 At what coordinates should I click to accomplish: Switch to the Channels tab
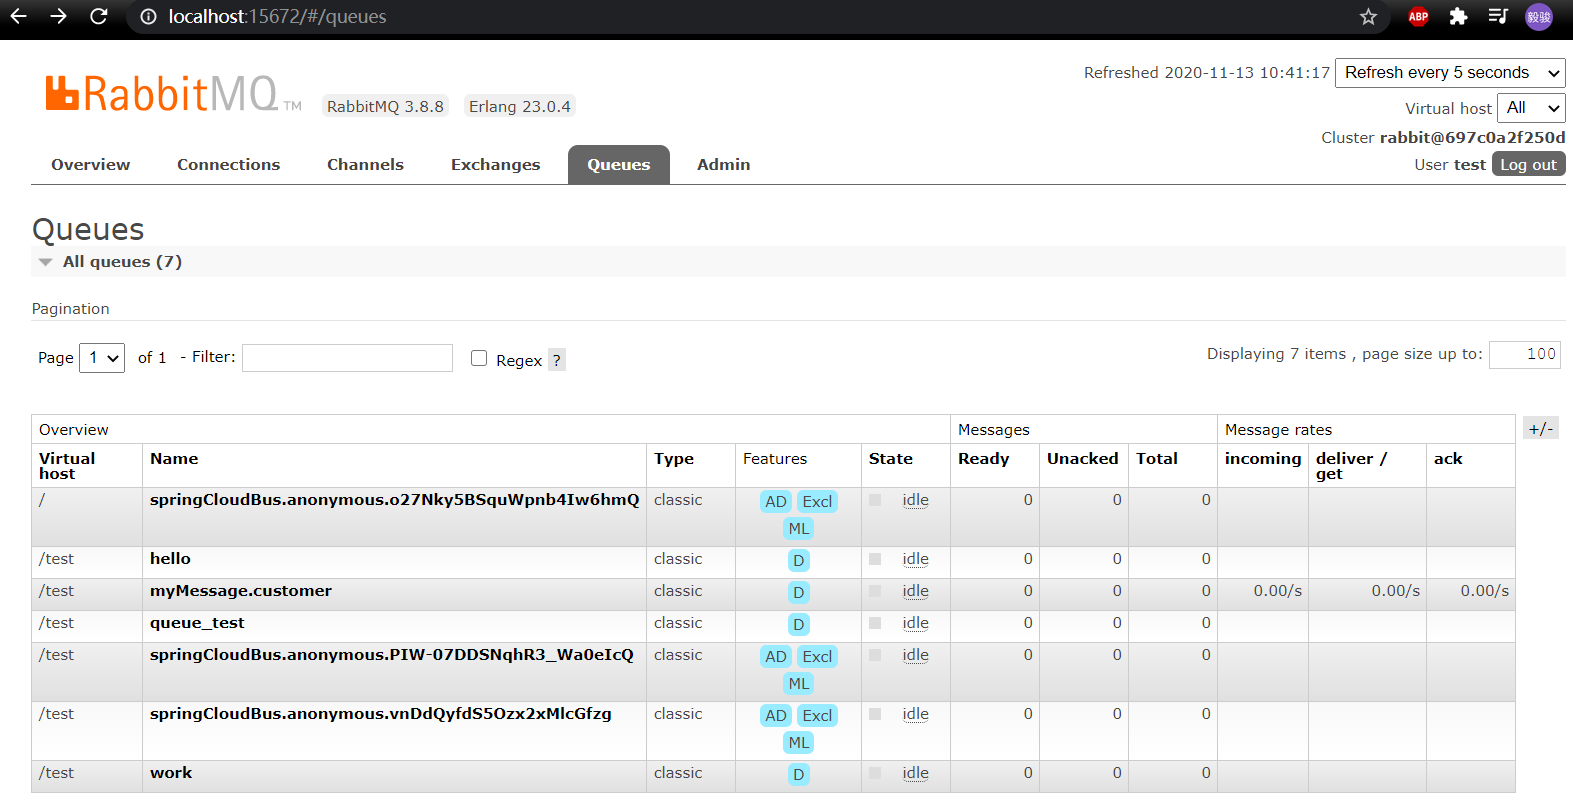pyautogui.click(x=365, y=165)
